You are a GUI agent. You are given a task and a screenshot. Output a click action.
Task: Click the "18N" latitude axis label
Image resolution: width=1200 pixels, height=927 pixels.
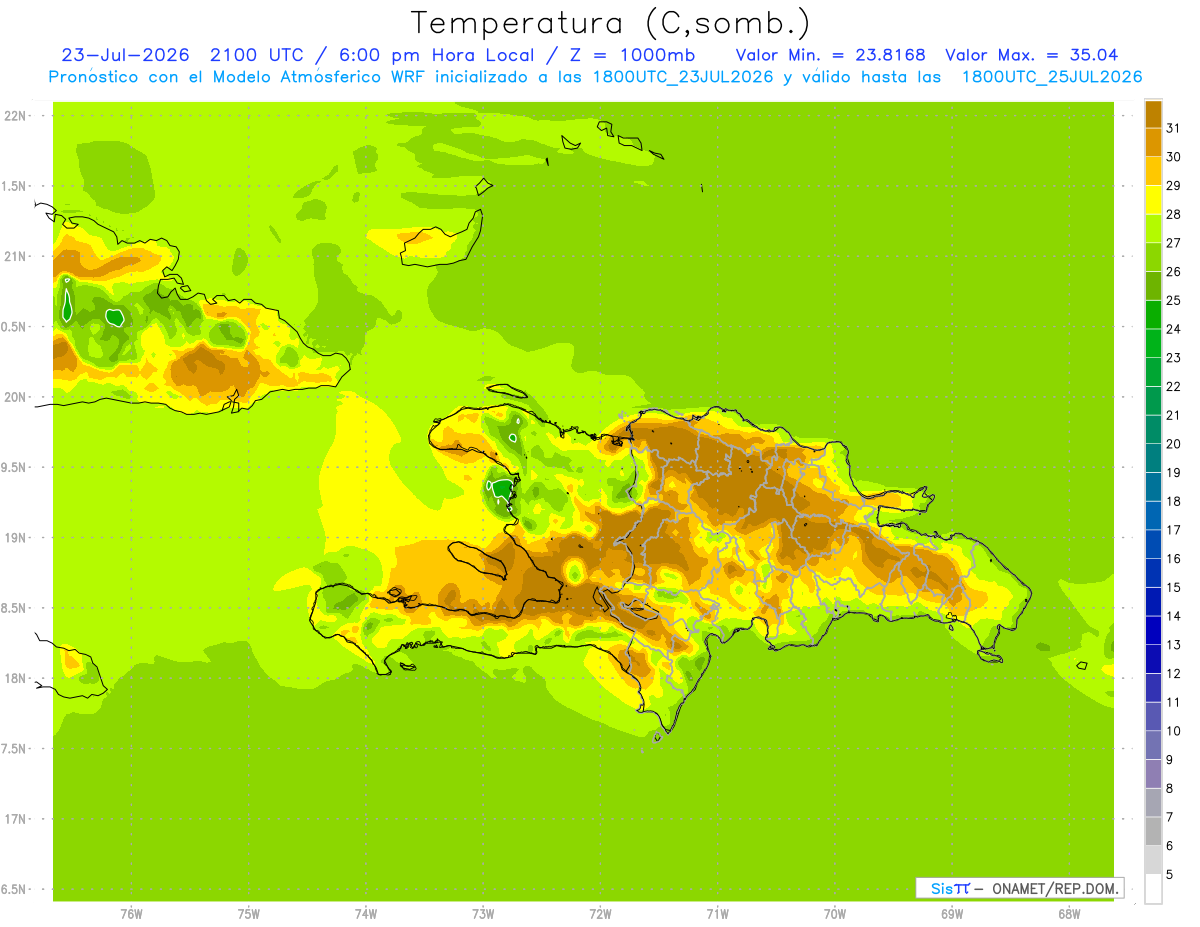tap(15, 678)
